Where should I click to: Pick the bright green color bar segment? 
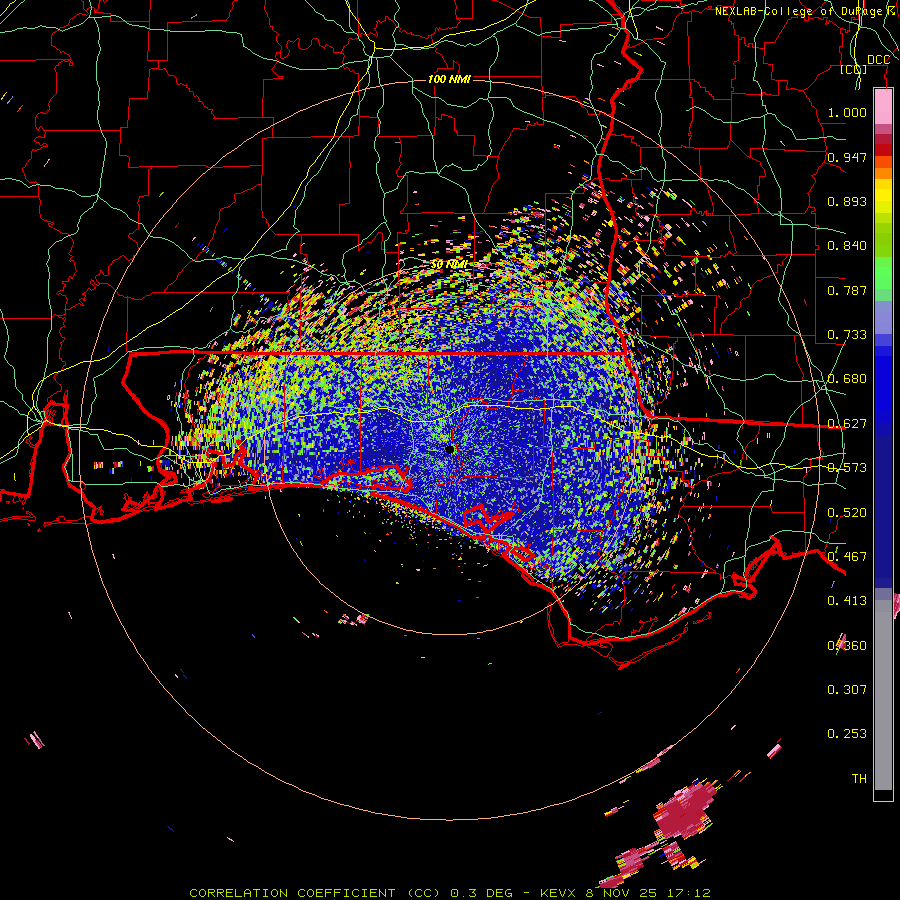point(883,273)
